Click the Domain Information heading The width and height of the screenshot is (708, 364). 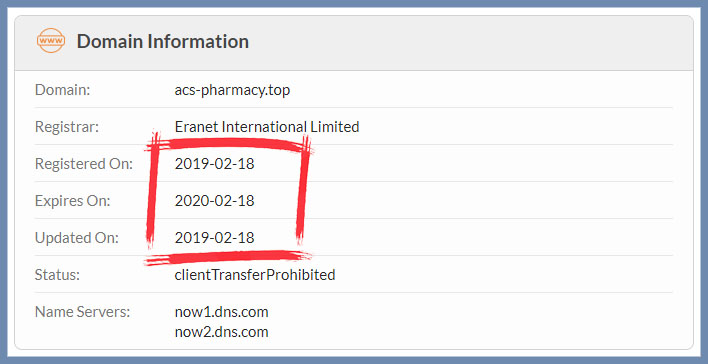coord(163,41)
